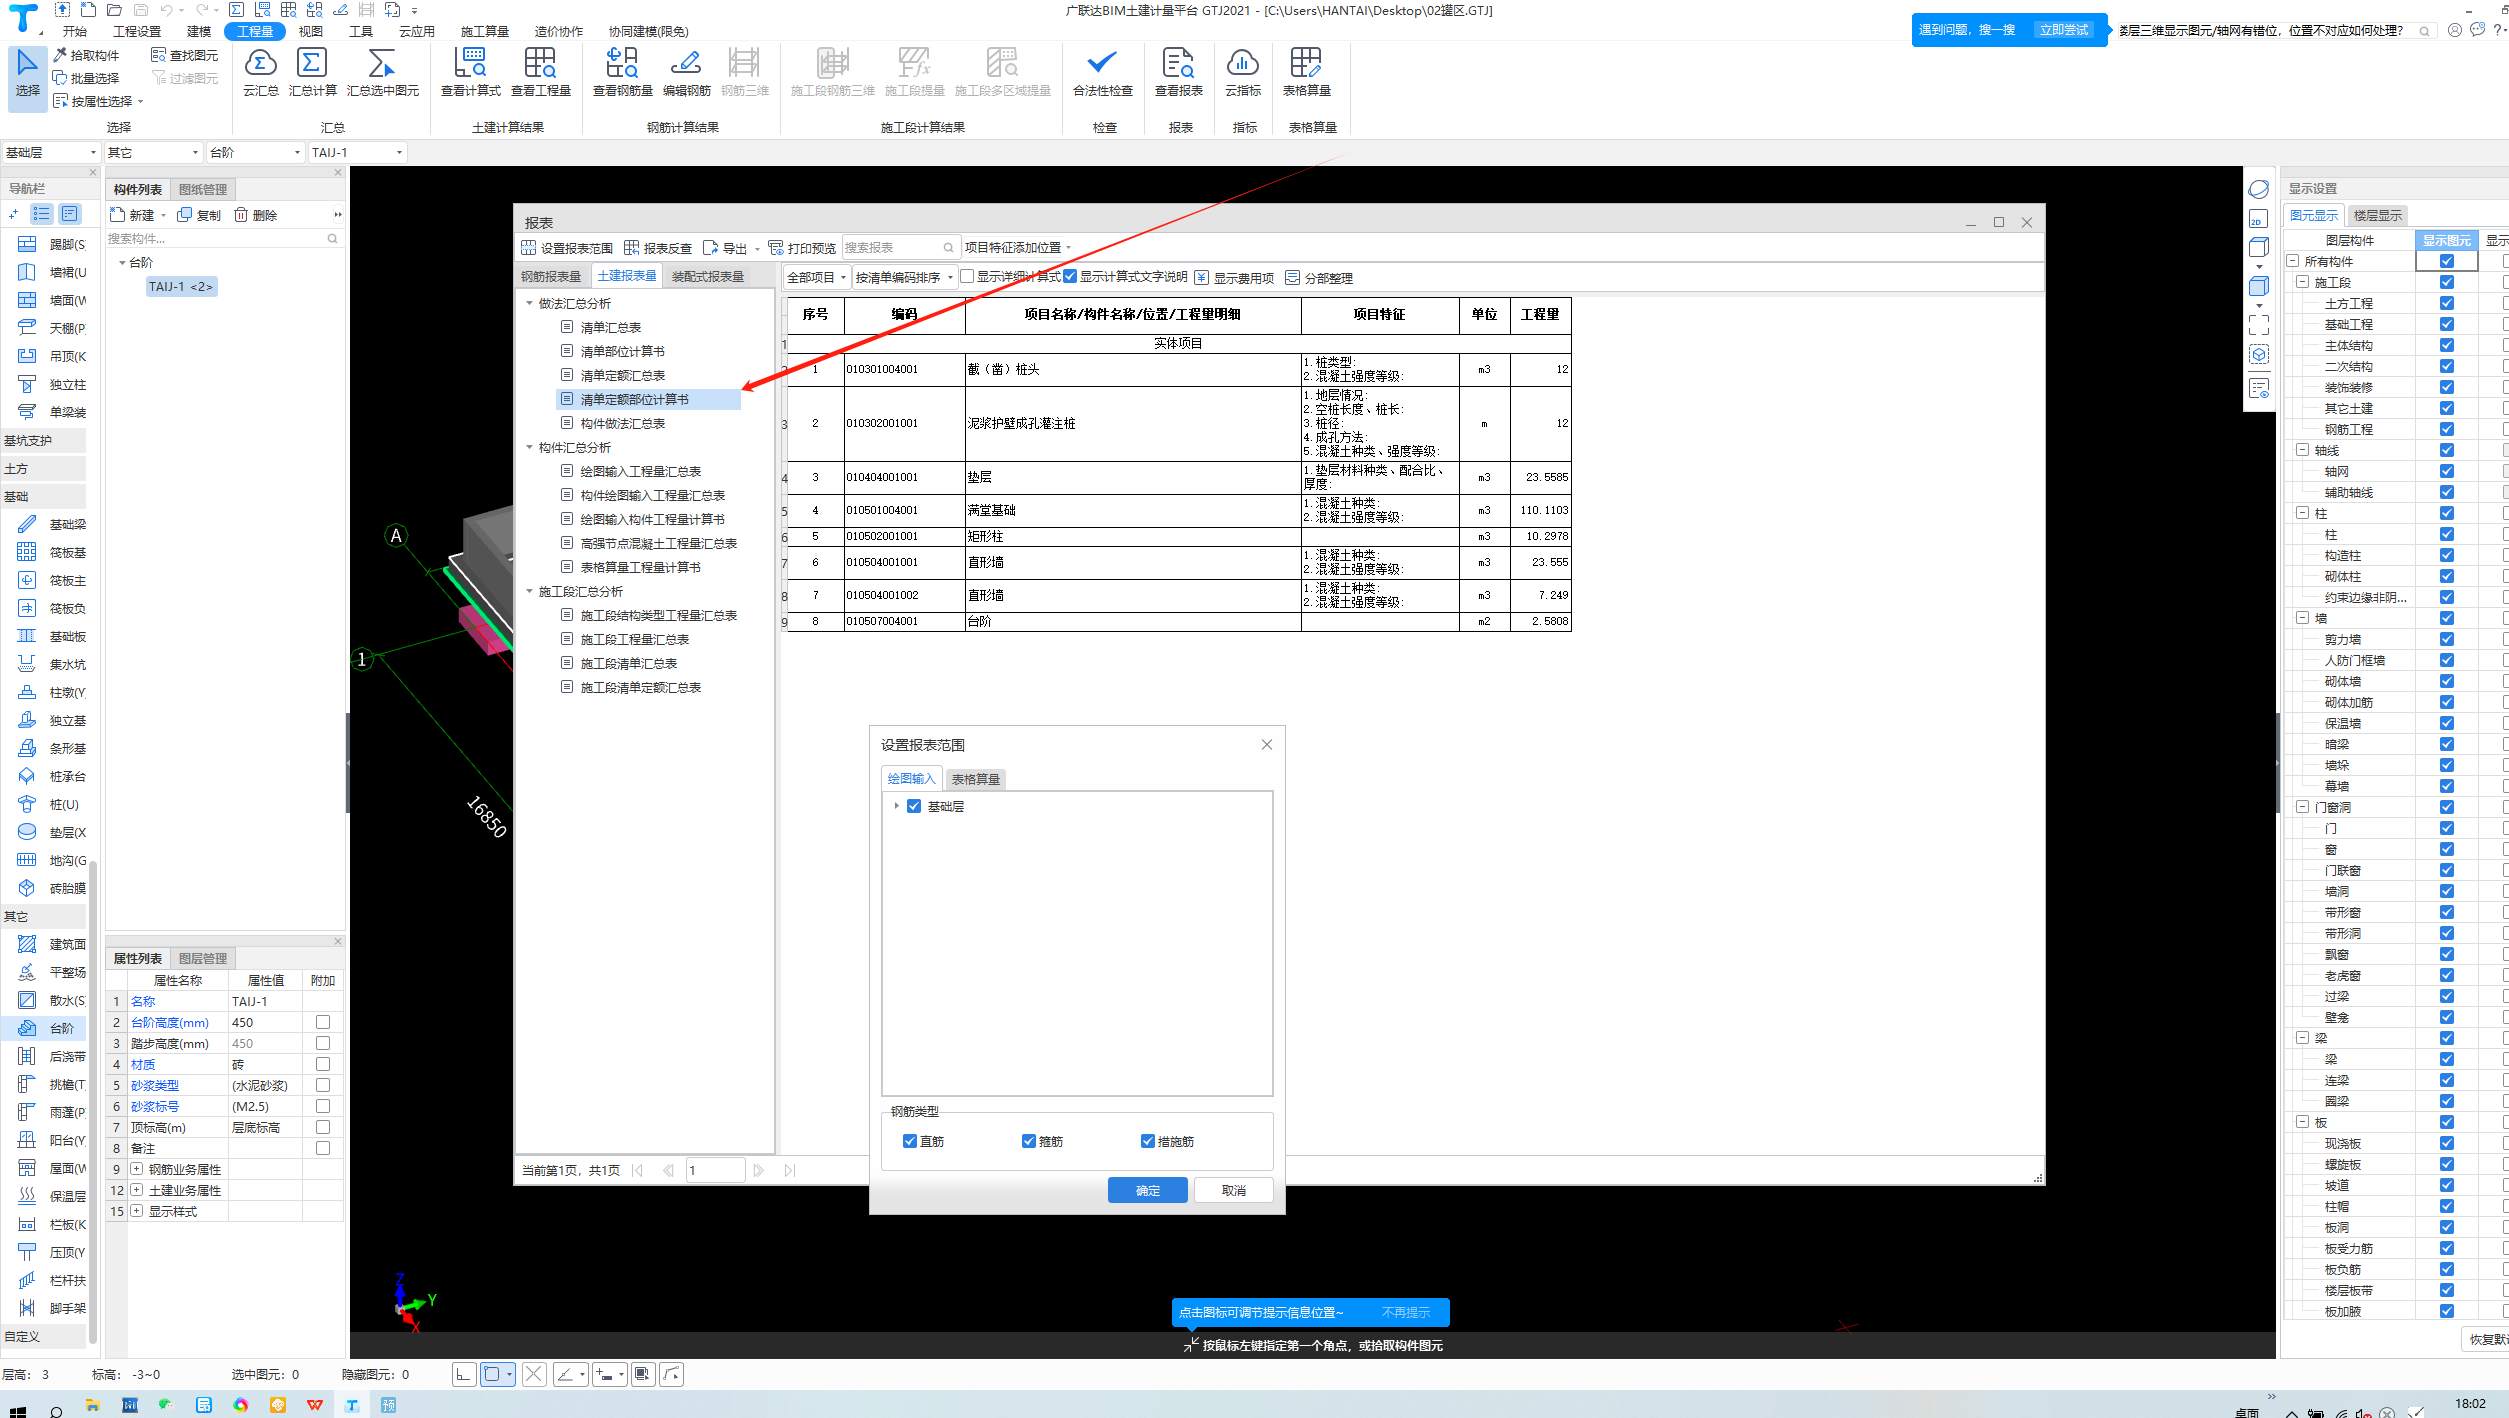Open 全部项目 filter dropdown

(x=817, y=277)
